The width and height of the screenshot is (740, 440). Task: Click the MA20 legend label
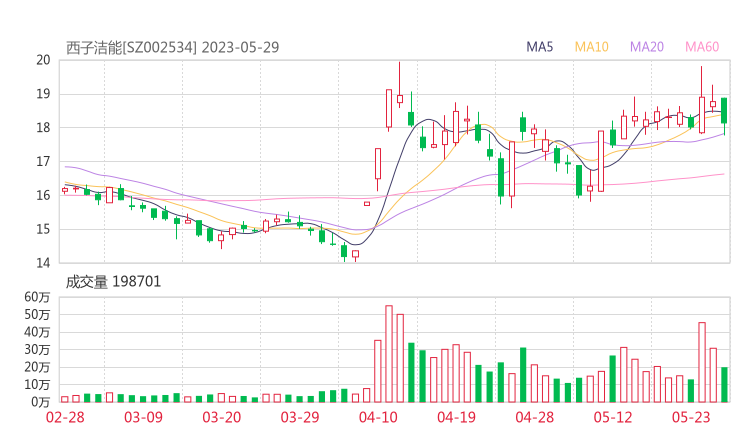coord(647,47)
